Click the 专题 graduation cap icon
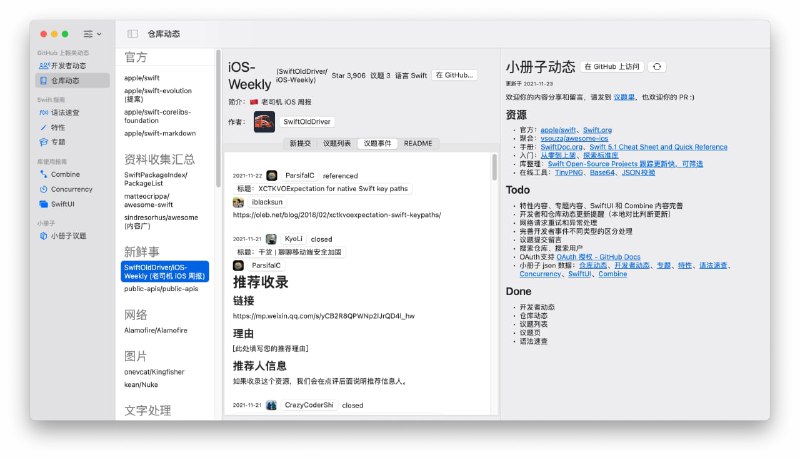 [x=43, y=142]
